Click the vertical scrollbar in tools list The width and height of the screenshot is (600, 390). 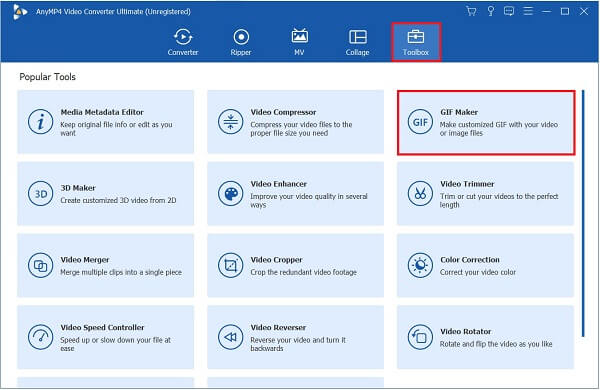[583, 214]
